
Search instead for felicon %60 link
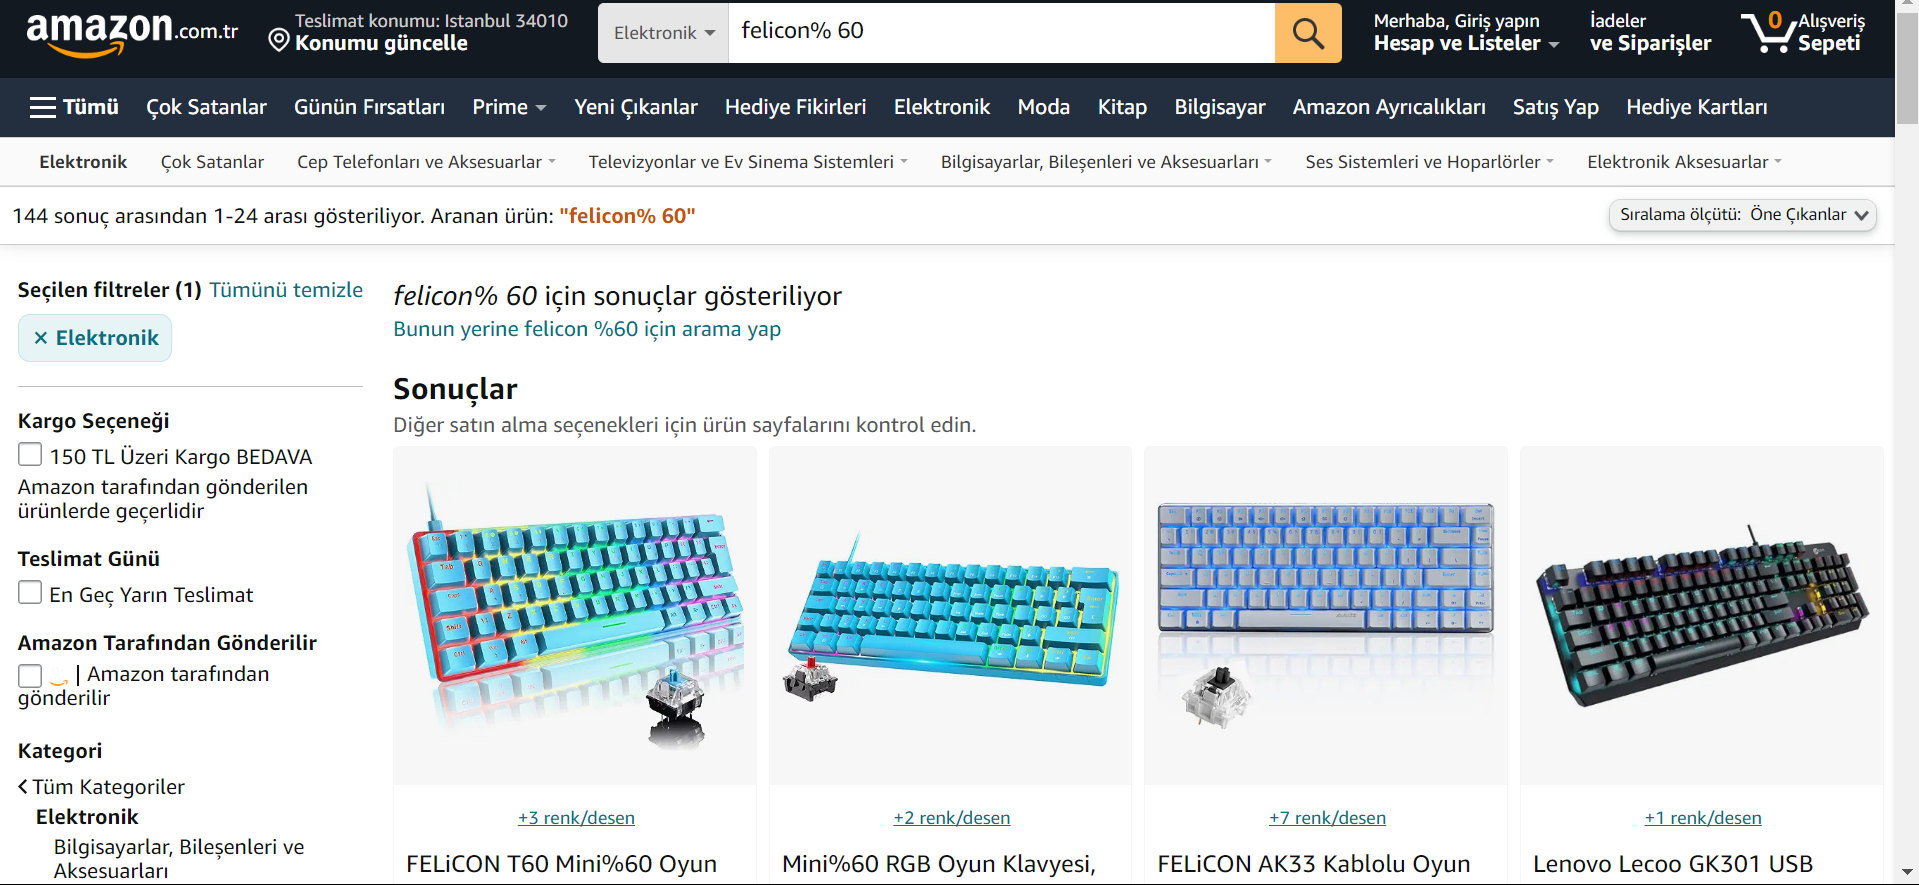(x=587, y=329)
